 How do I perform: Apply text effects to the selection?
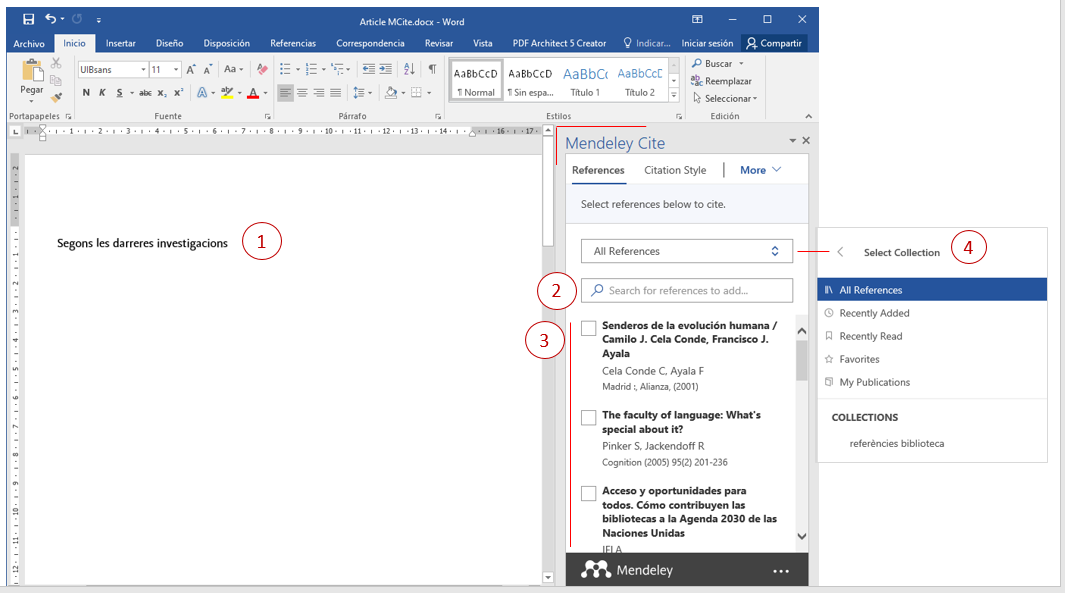coord(202,93)
